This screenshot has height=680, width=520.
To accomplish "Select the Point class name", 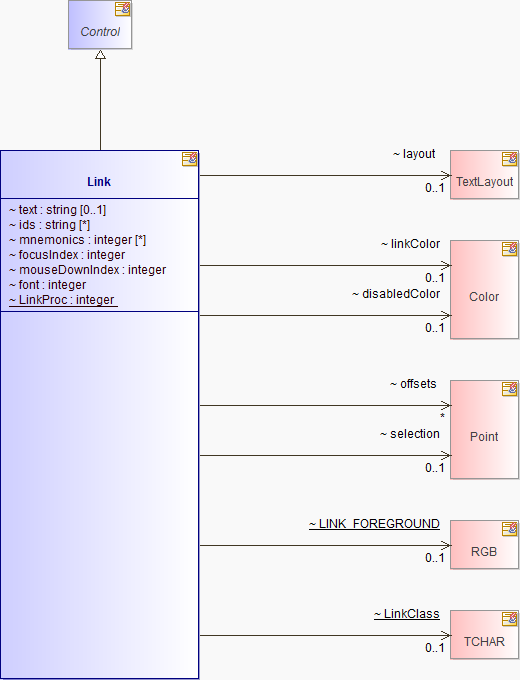I will pyautogui.click(x=484, y=436).
